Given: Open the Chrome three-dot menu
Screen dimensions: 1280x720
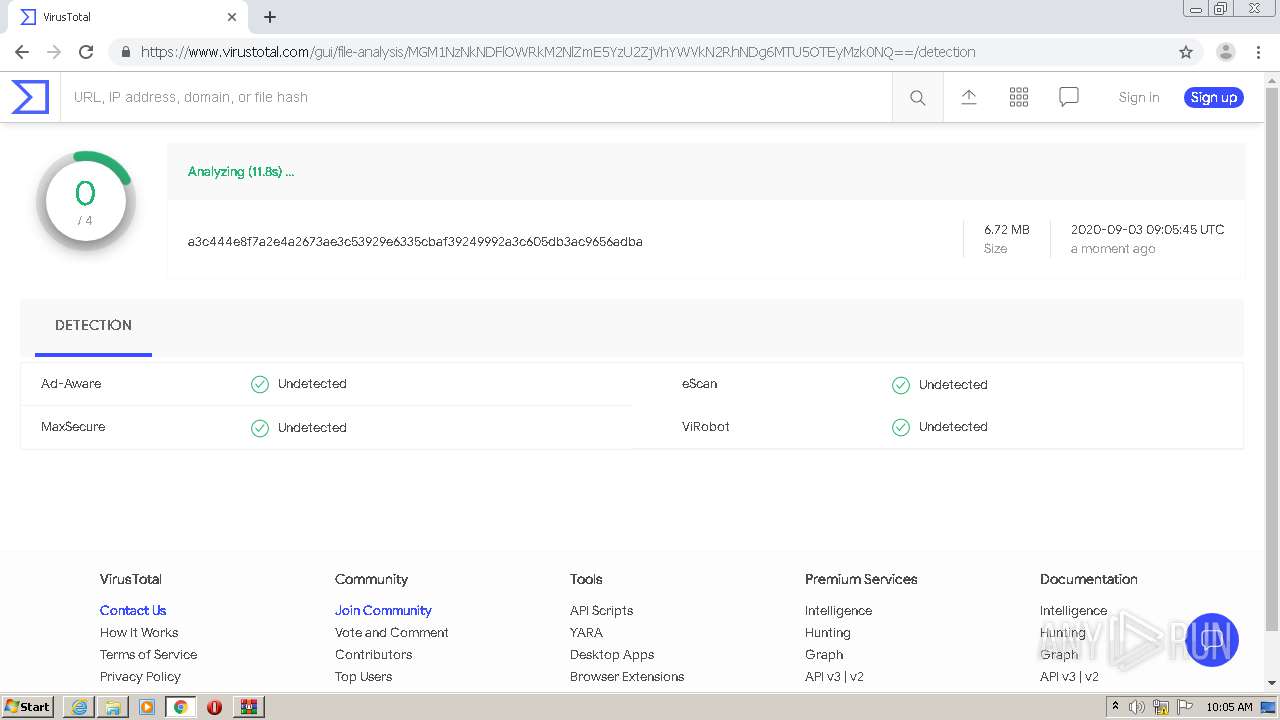Looking at the screenshot, I should coord(1258,52).
